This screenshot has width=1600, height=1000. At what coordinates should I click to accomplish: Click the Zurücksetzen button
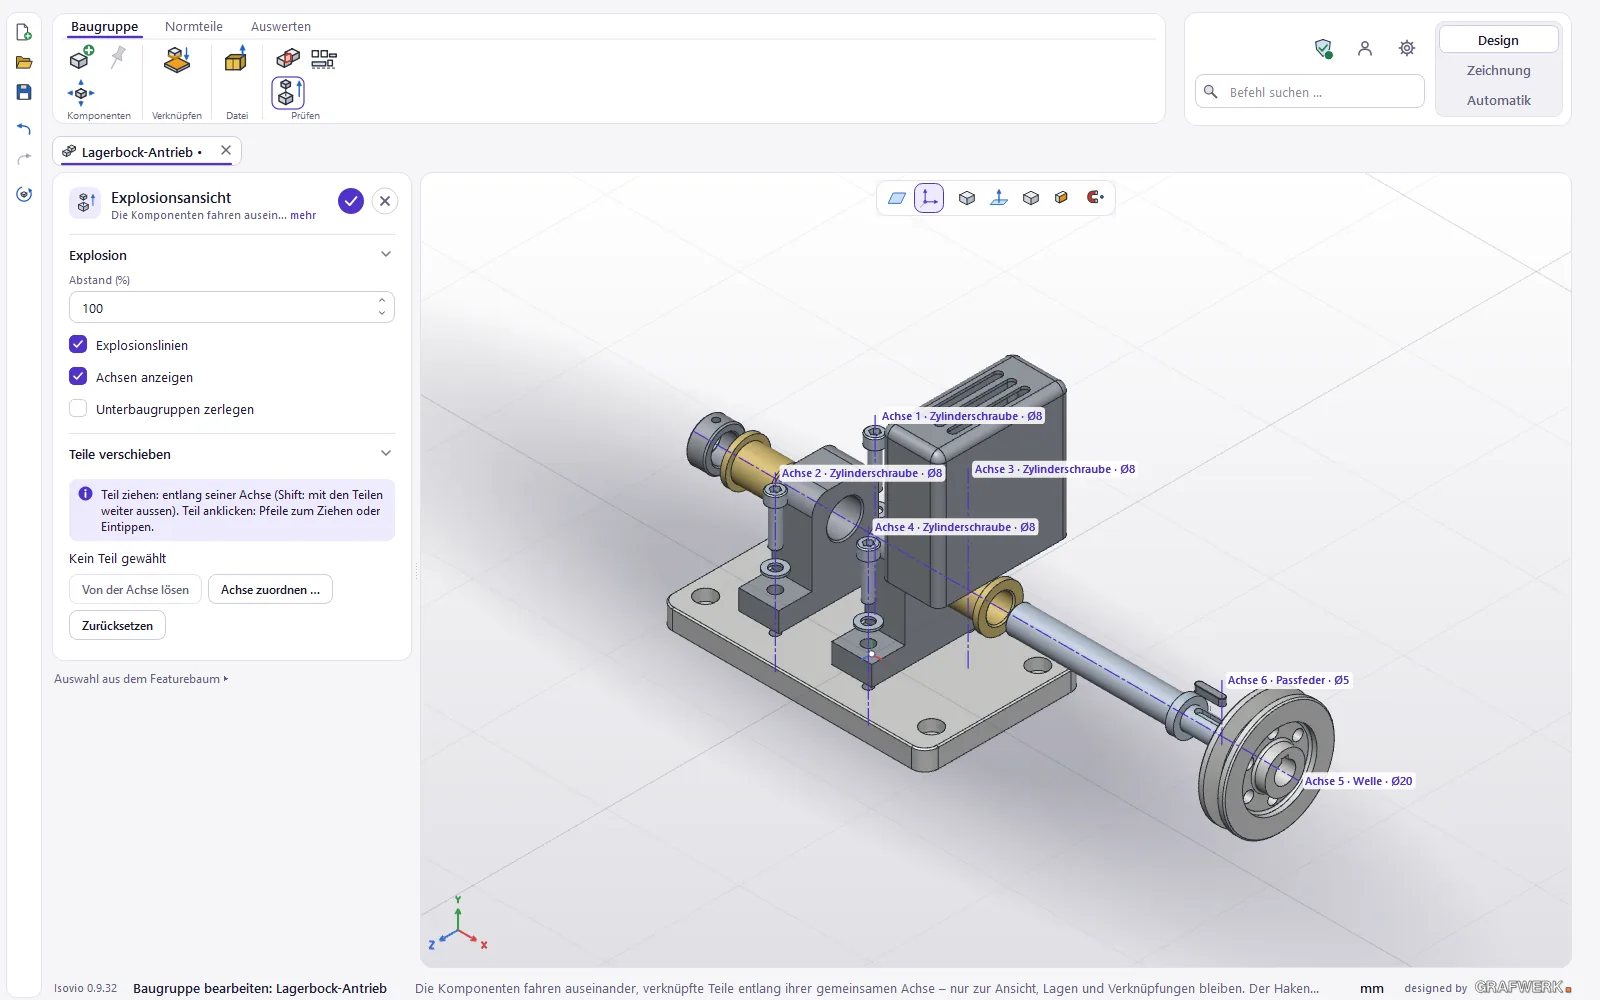click(117, 625)
